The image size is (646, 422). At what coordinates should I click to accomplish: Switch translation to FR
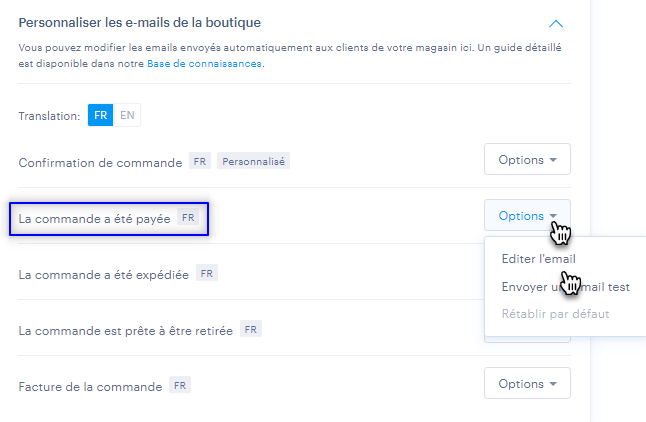pyautogui.click(x=101, y=115)
